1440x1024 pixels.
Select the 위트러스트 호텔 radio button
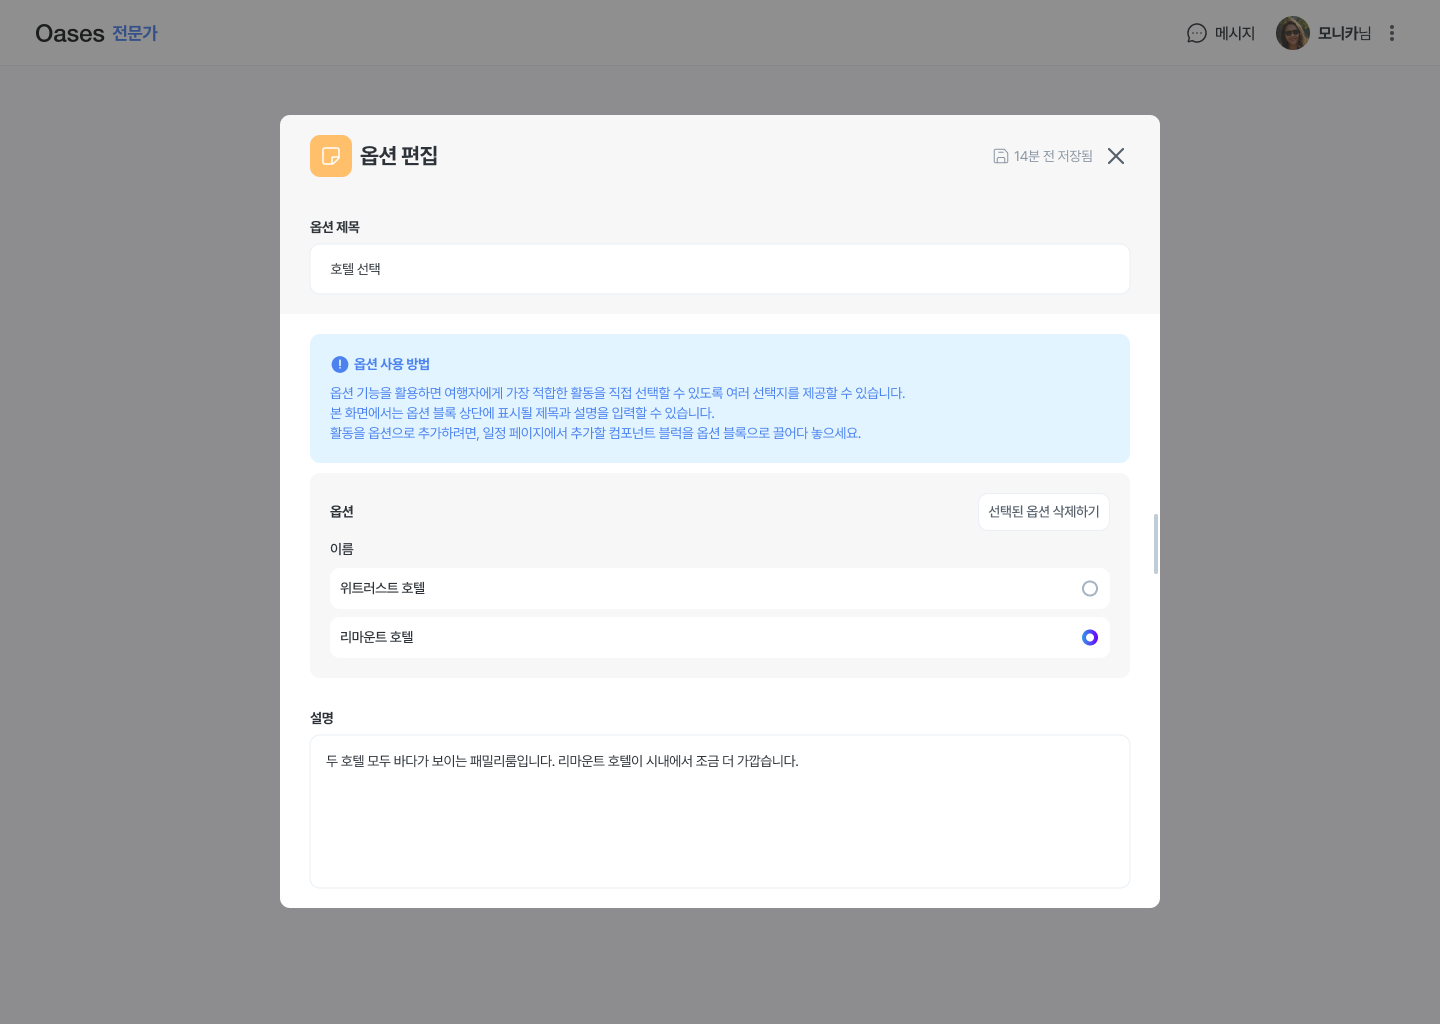[1090, 589]
